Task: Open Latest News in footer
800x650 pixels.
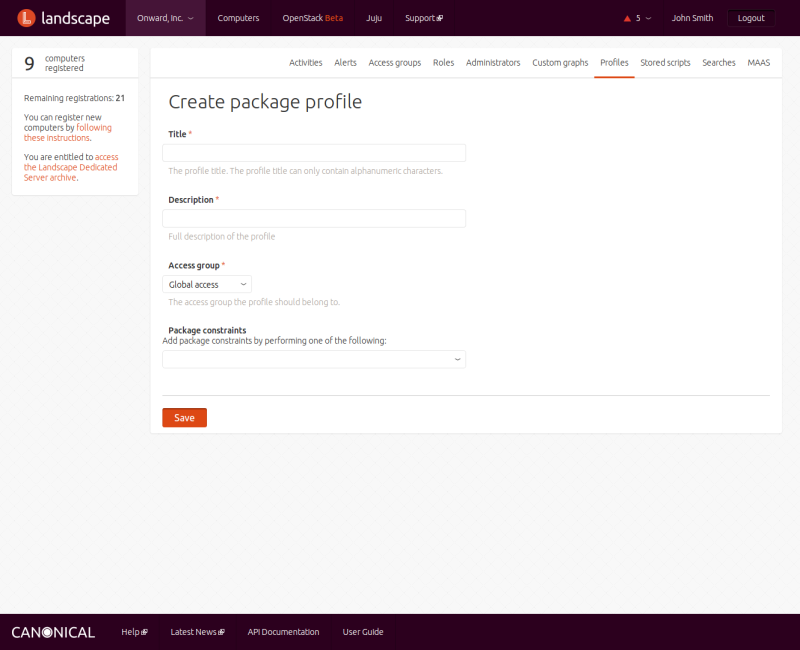Action: tap(197, 632)
